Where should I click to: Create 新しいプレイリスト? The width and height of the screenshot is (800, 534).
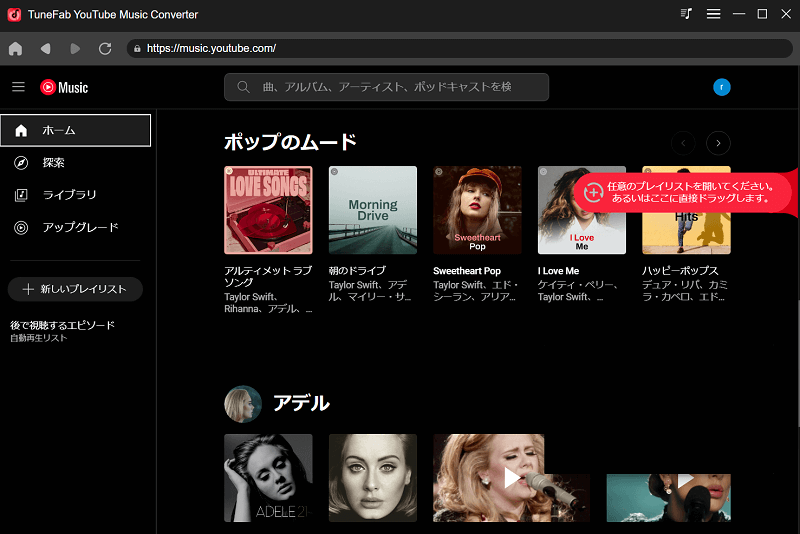point(75,289)
